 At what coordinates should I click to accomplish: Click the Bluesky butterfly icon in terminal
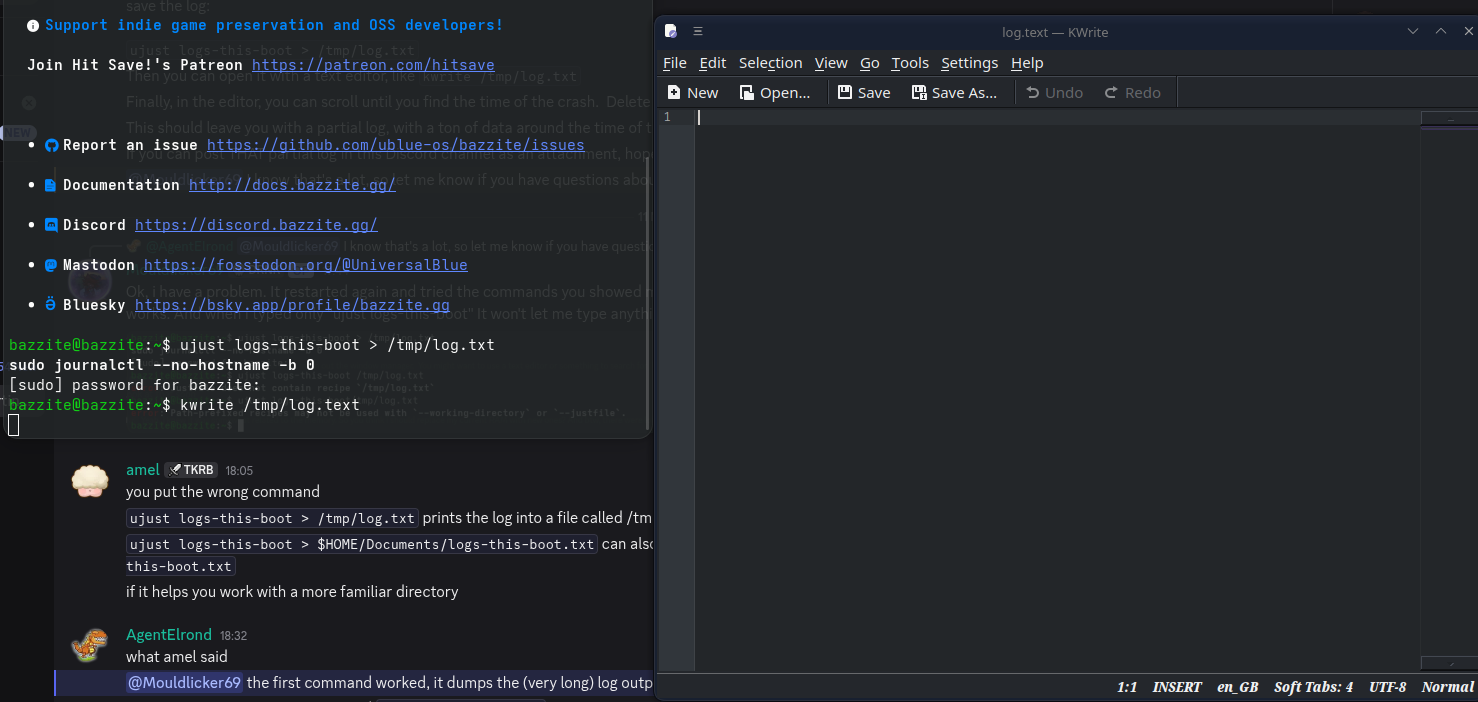click(x=52, y=304)
